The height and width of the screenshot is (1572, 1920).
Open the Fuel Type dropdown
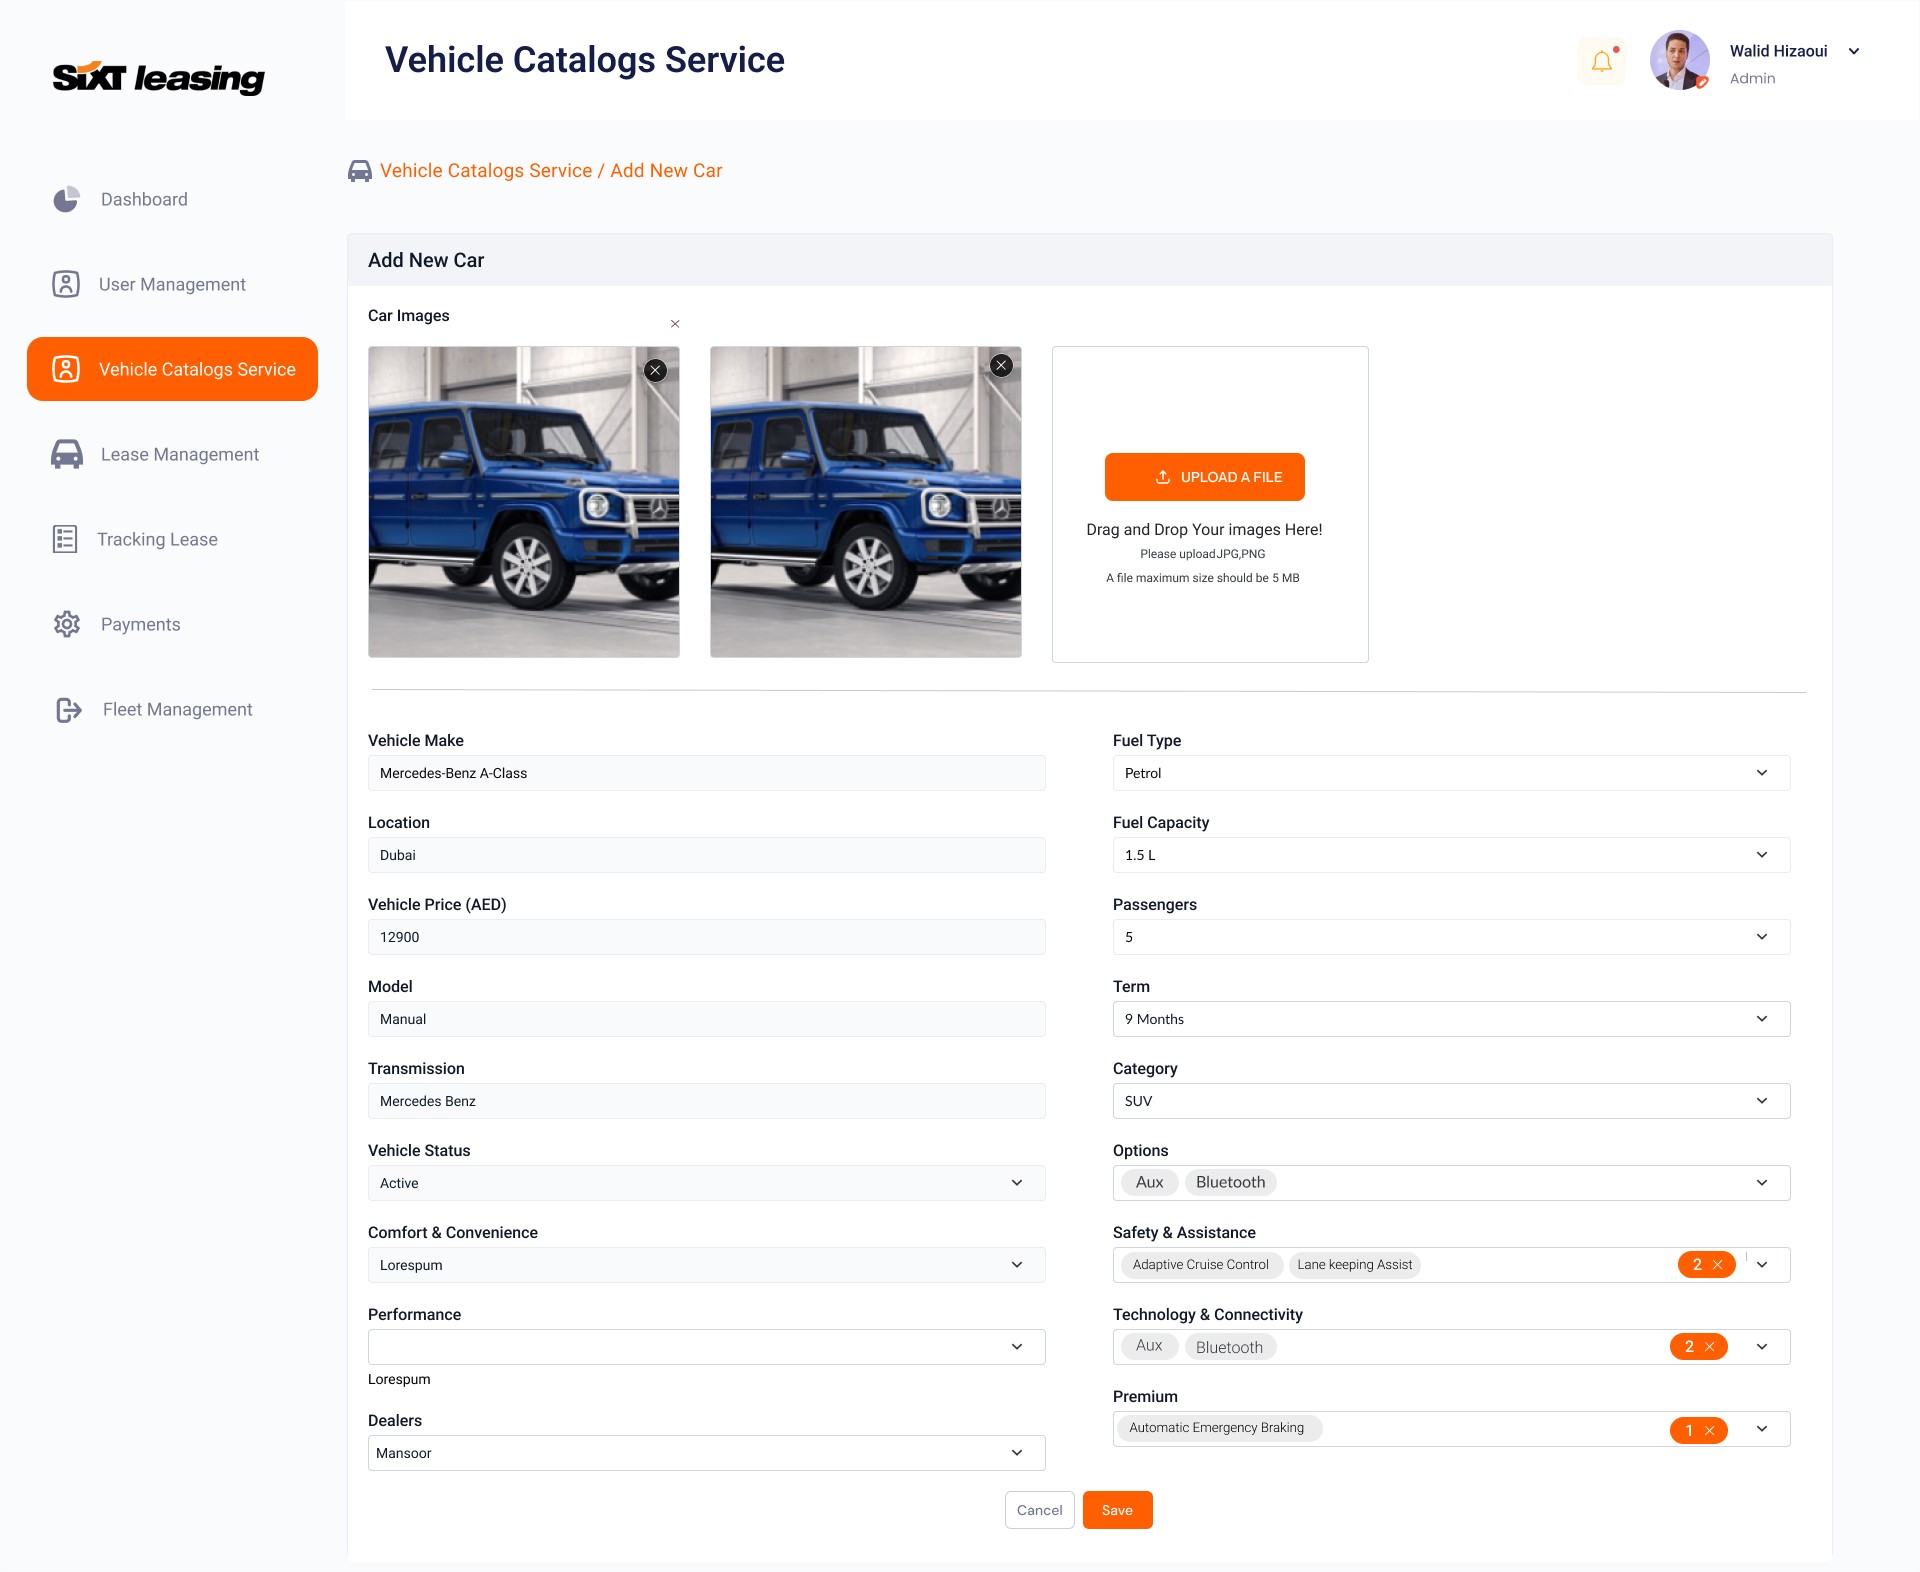point(1450,773)
